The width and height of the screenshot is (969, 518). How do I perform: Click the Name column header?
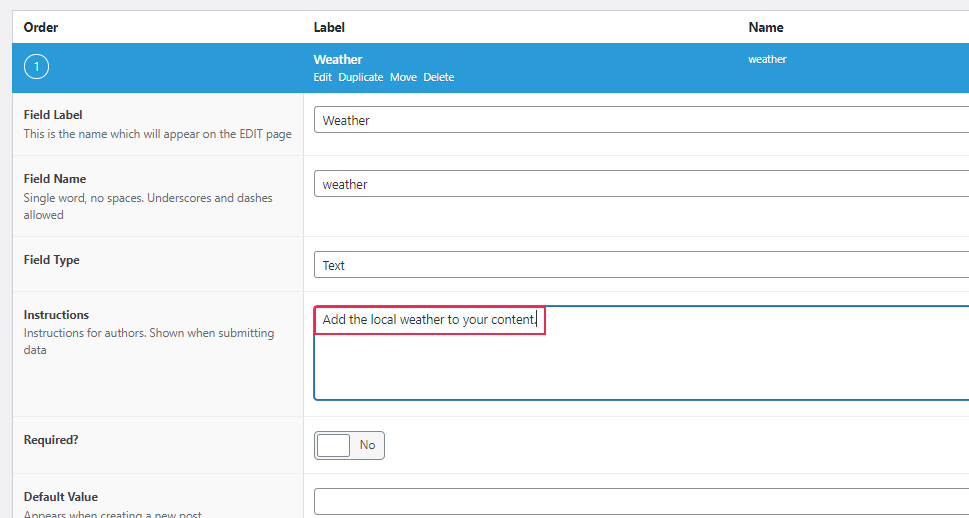[x=766, y=27]
